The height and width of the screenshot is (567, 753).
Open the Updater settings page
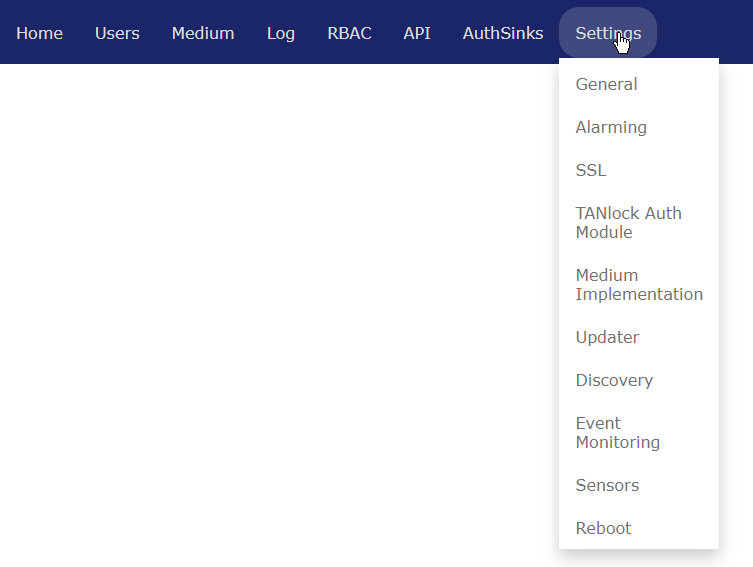(x=607, y=337)
